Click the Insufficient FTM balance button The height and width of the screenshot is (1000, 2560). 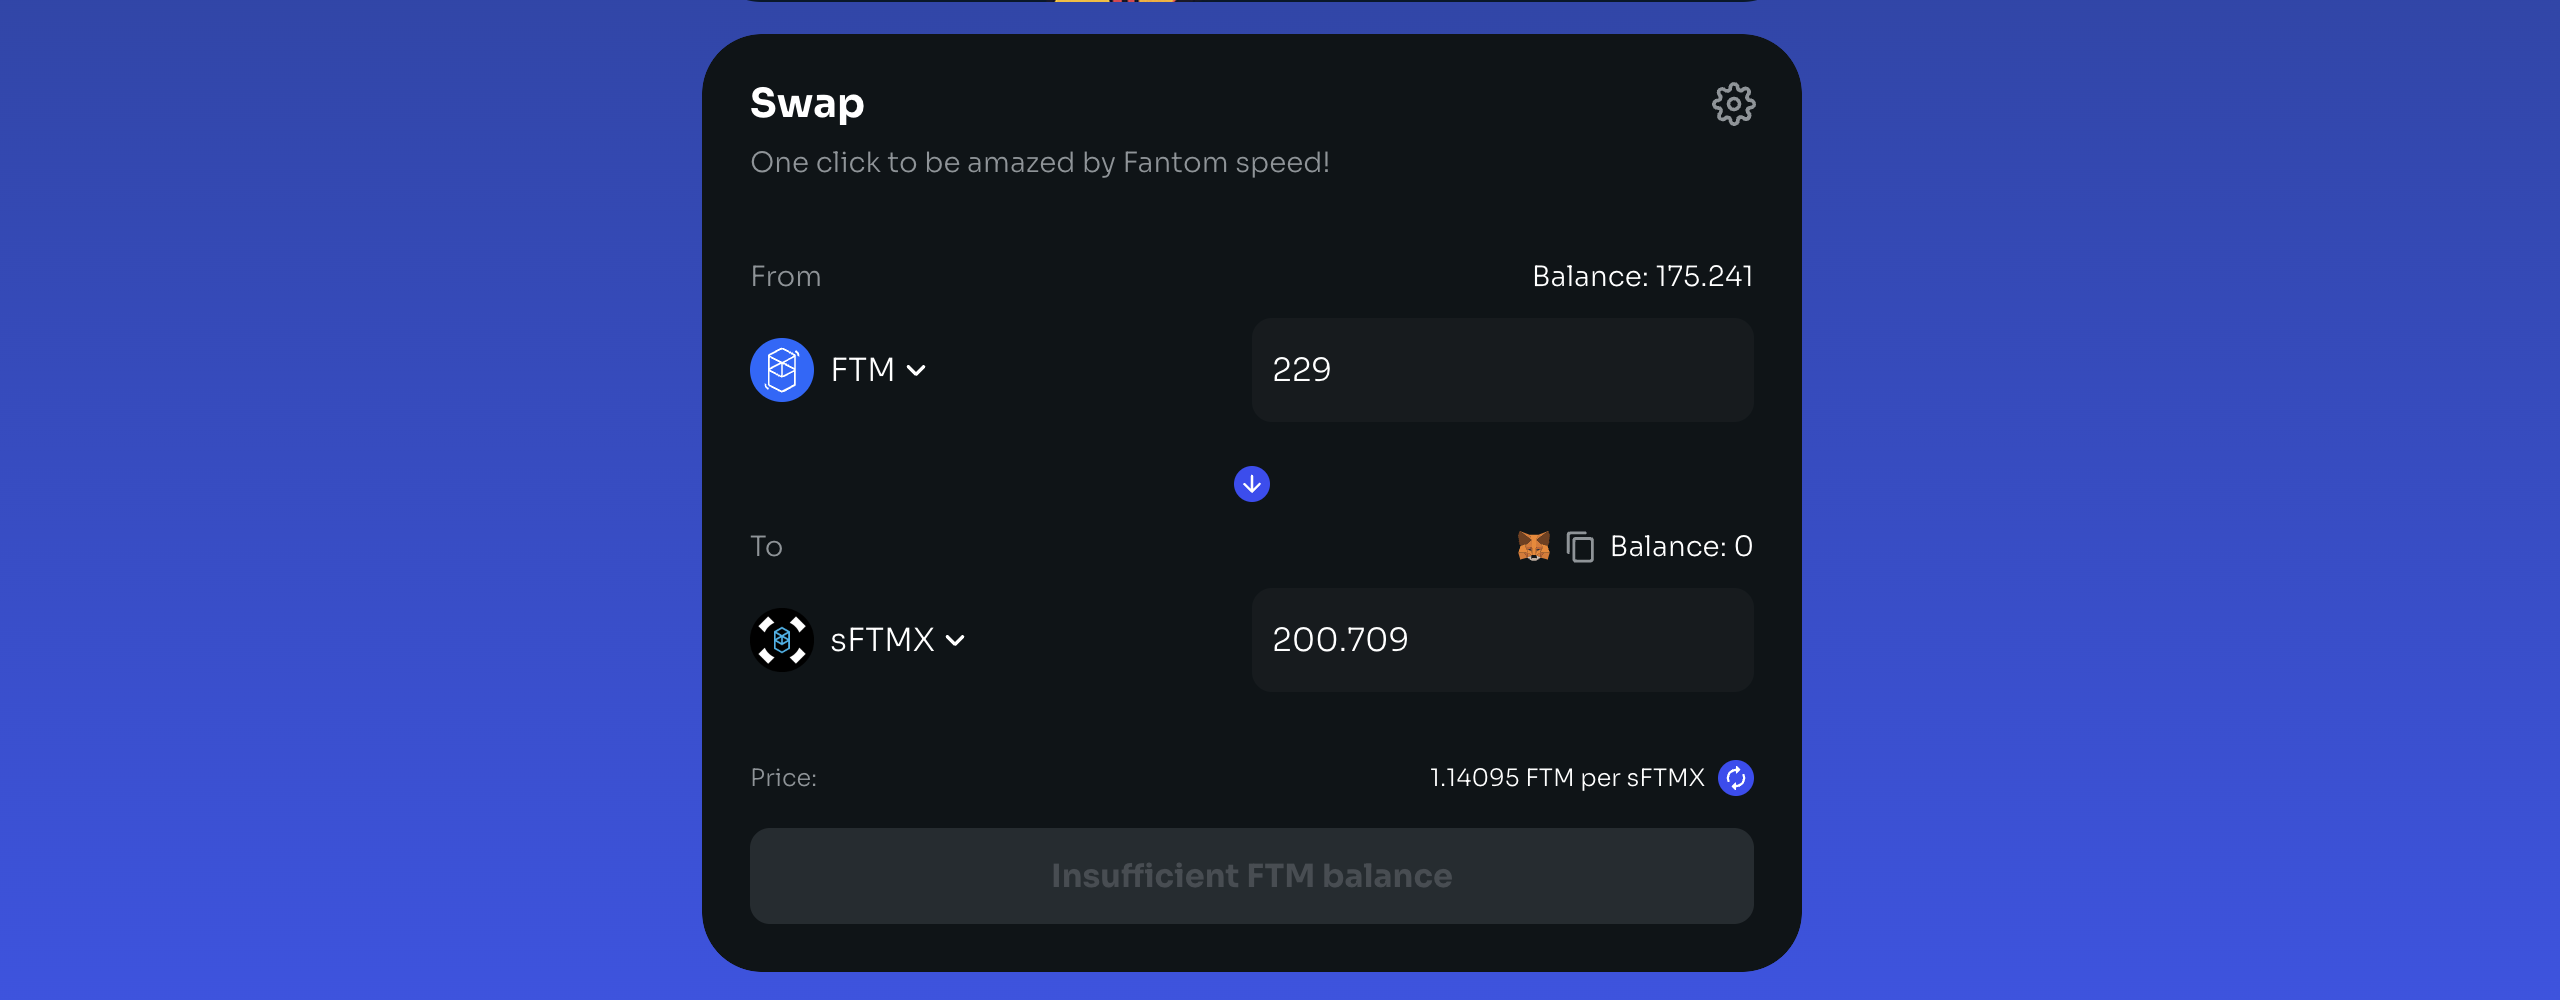tap(1251, 876)
